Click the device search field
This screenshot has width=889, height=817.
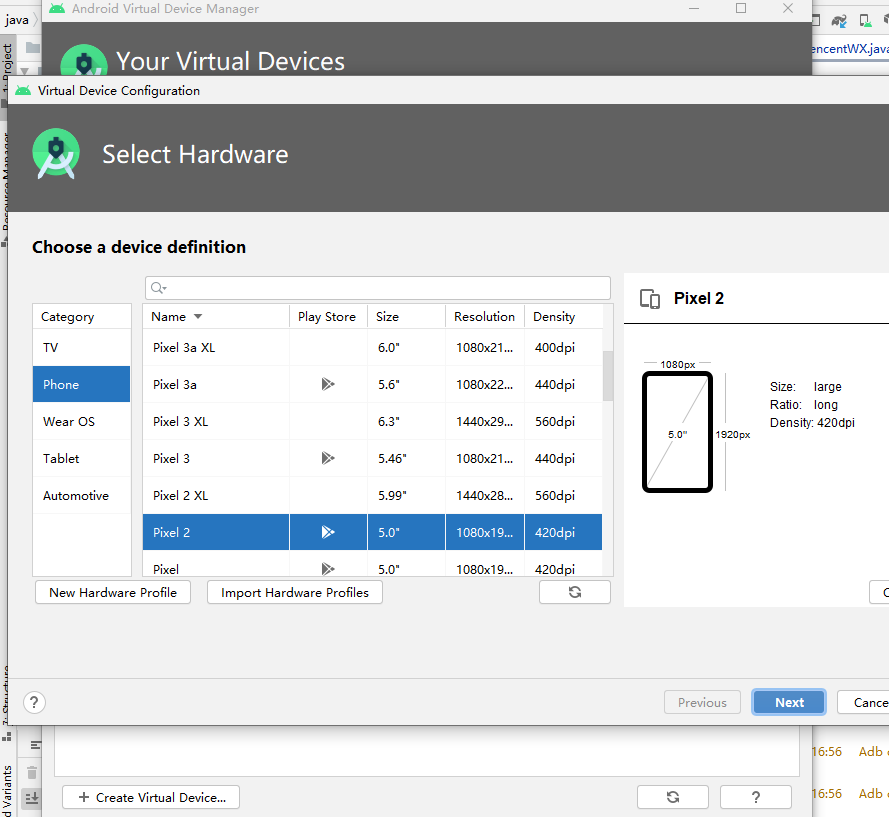378,288
